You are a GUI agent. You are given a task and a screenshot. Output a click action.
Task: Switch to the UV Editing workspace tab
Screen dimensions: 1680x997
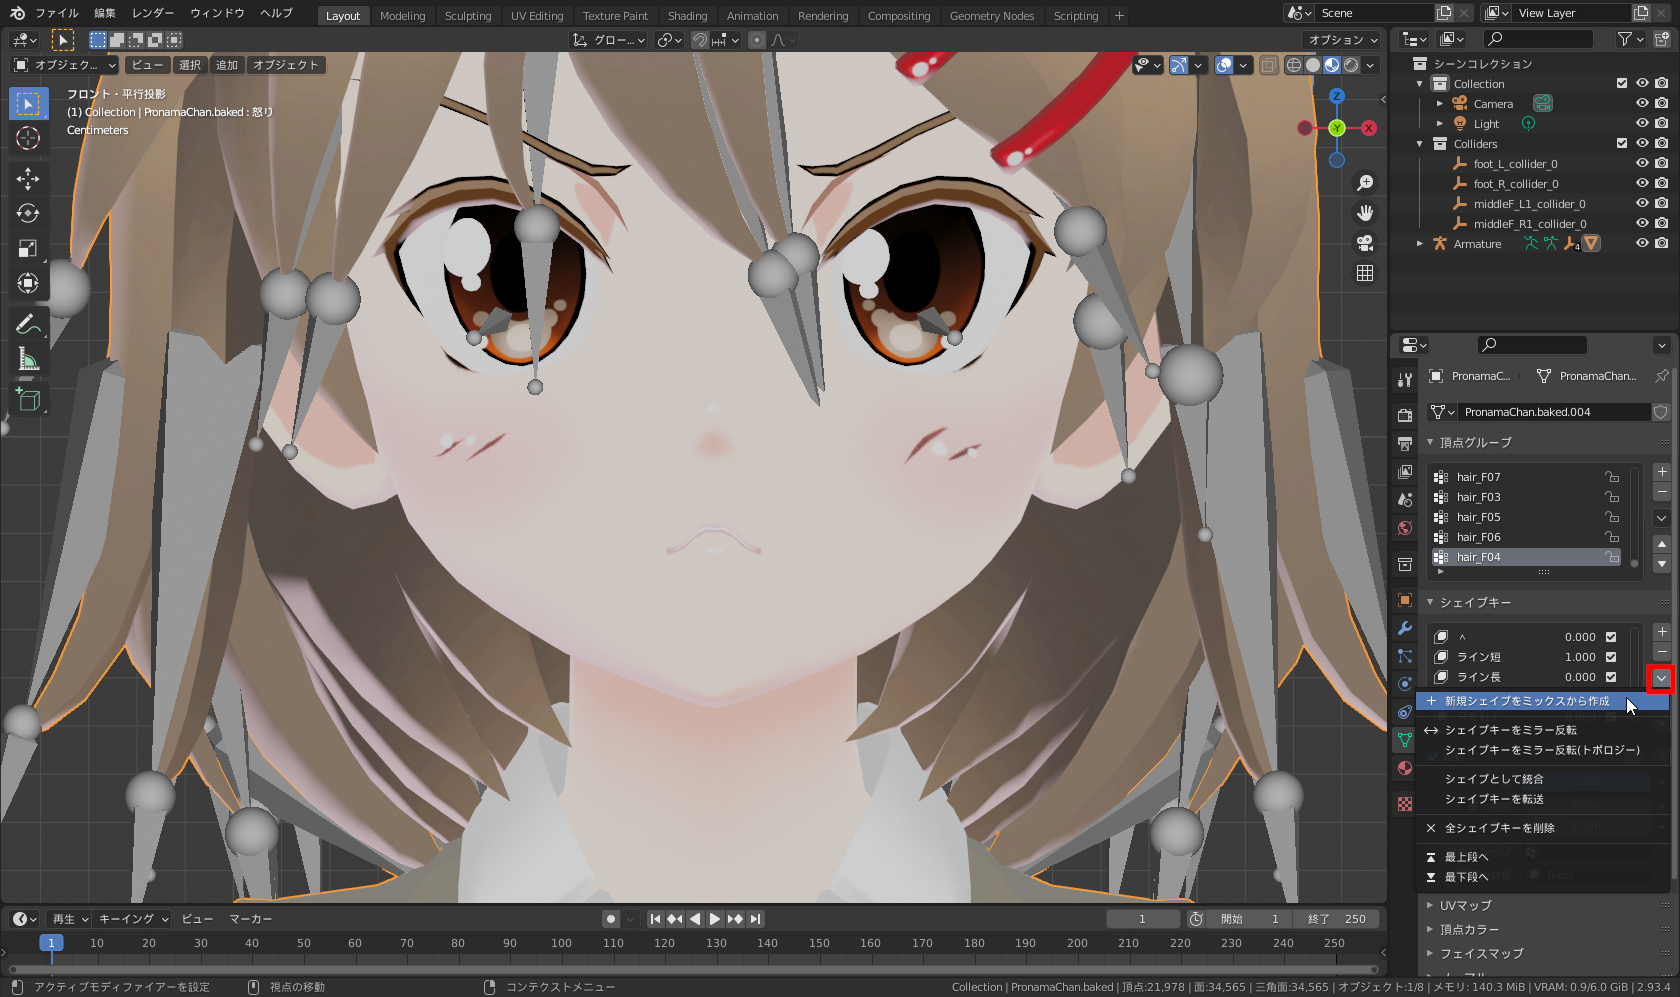[x=537, y=15]
